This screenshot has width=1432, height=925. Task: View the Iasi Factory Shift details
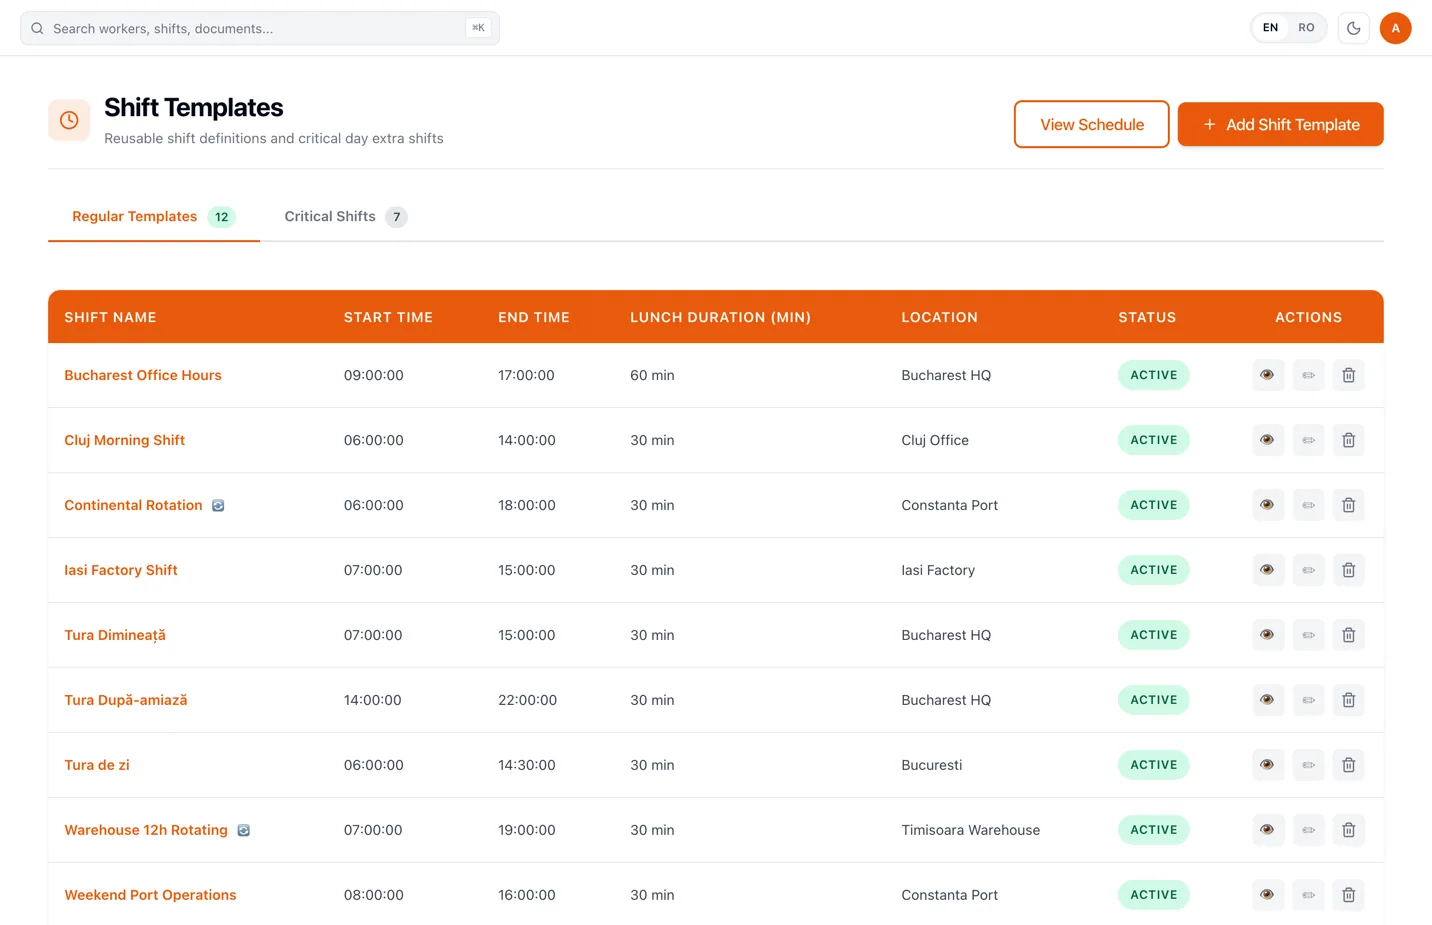(x=1268, y=570)
